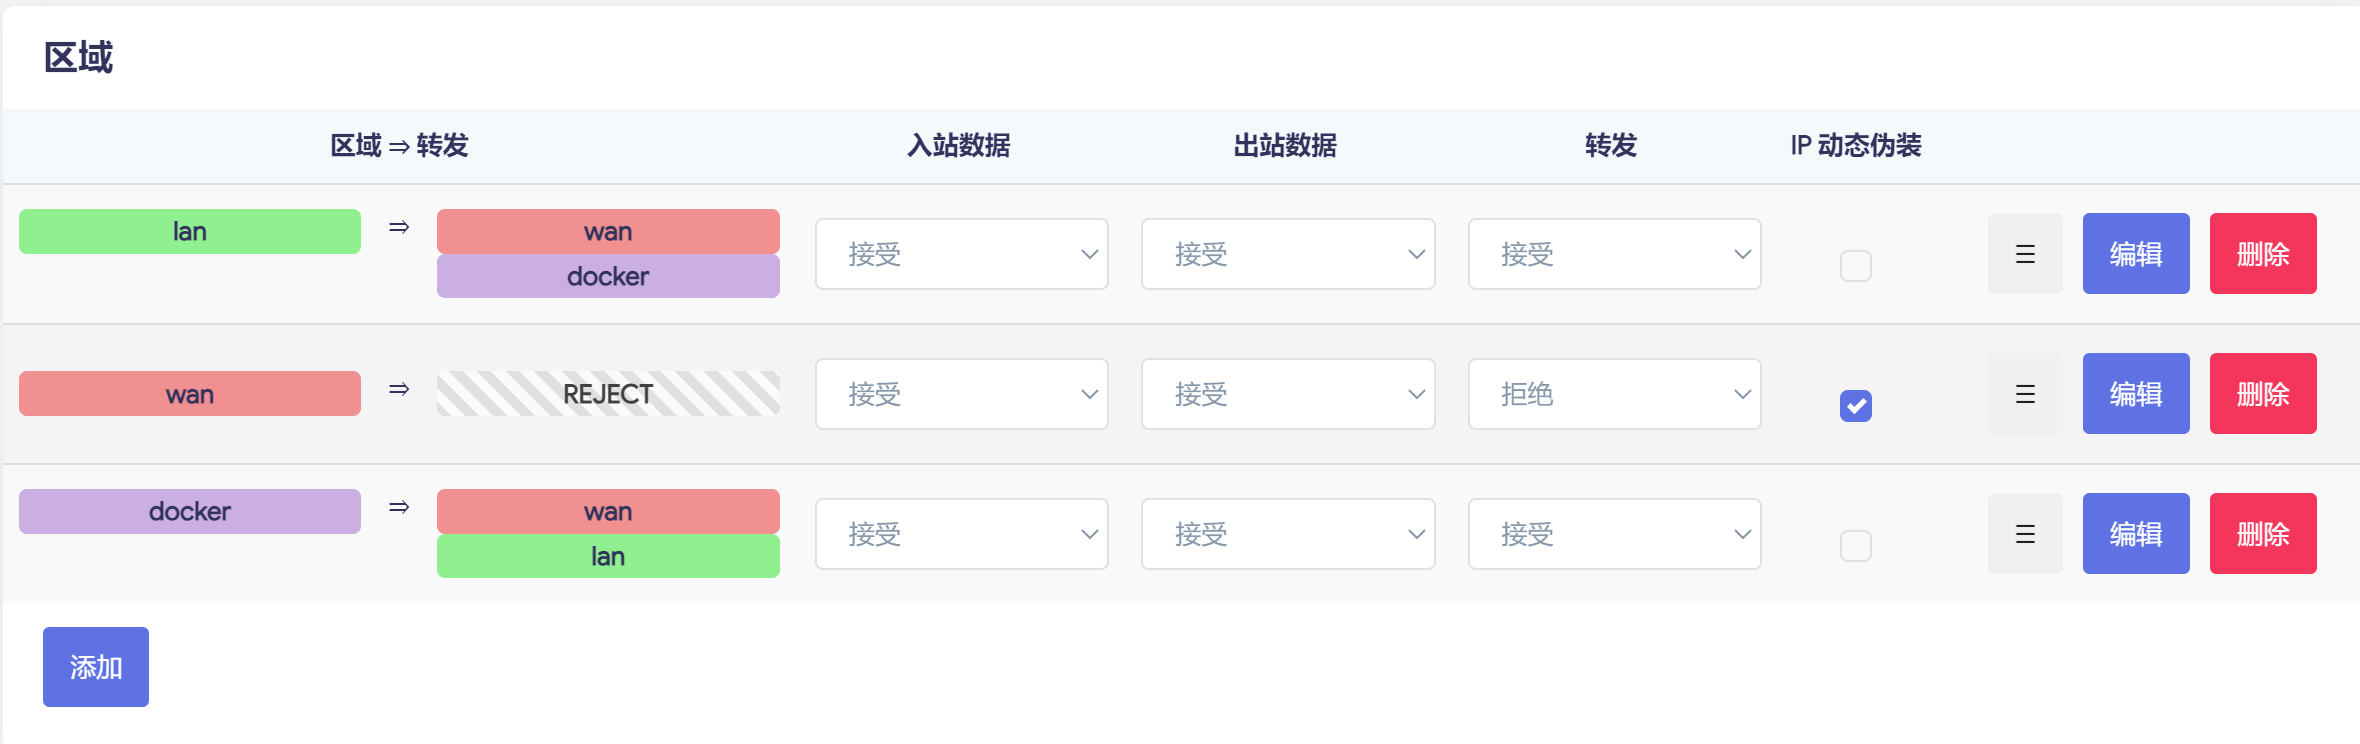Click the drag handle icon for the wan zone row
The width and height of the screenshot is (2360, 744).
click(x=2025, y=394)
